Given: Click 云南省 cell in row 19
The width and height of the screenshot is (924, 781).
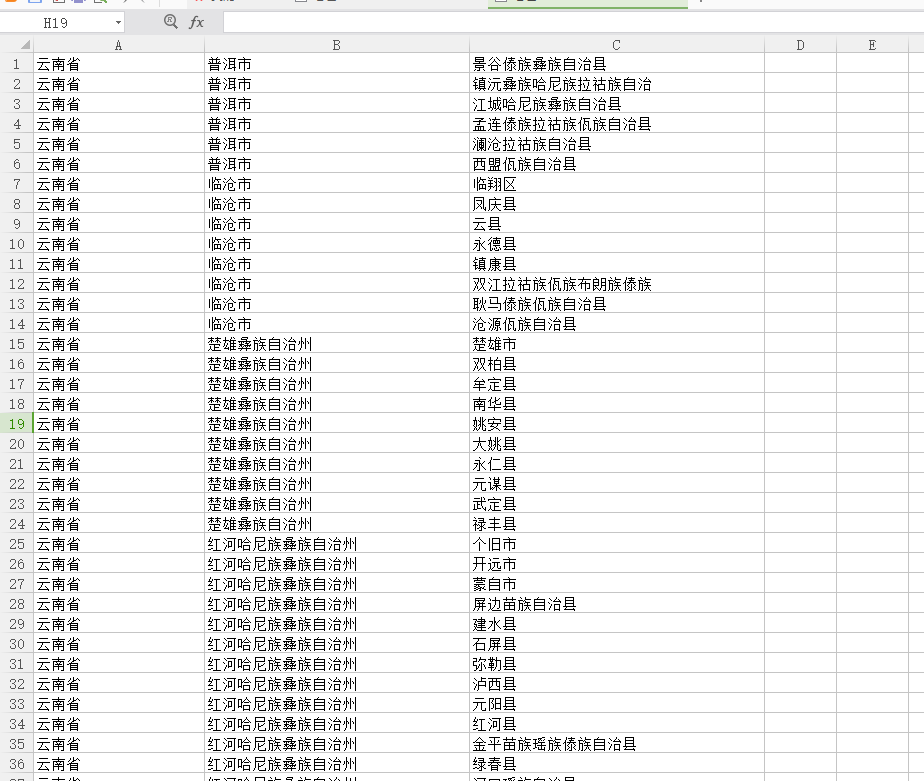Looking at the screenshot, I should click(x=118, y=424).
